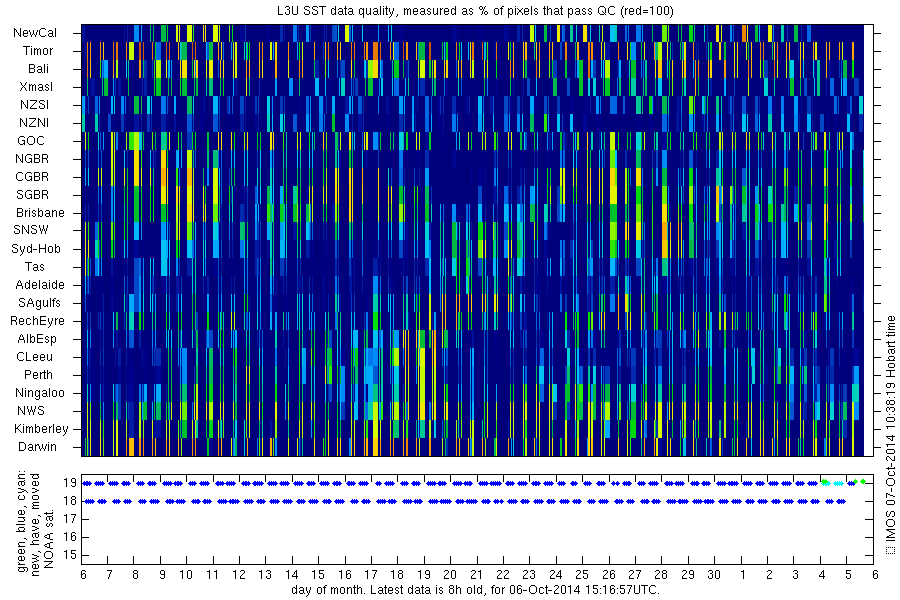The width and height of the screenshot is (900, 600).
Task: Click the Syd-Hob region label
Action: [36, 249]
